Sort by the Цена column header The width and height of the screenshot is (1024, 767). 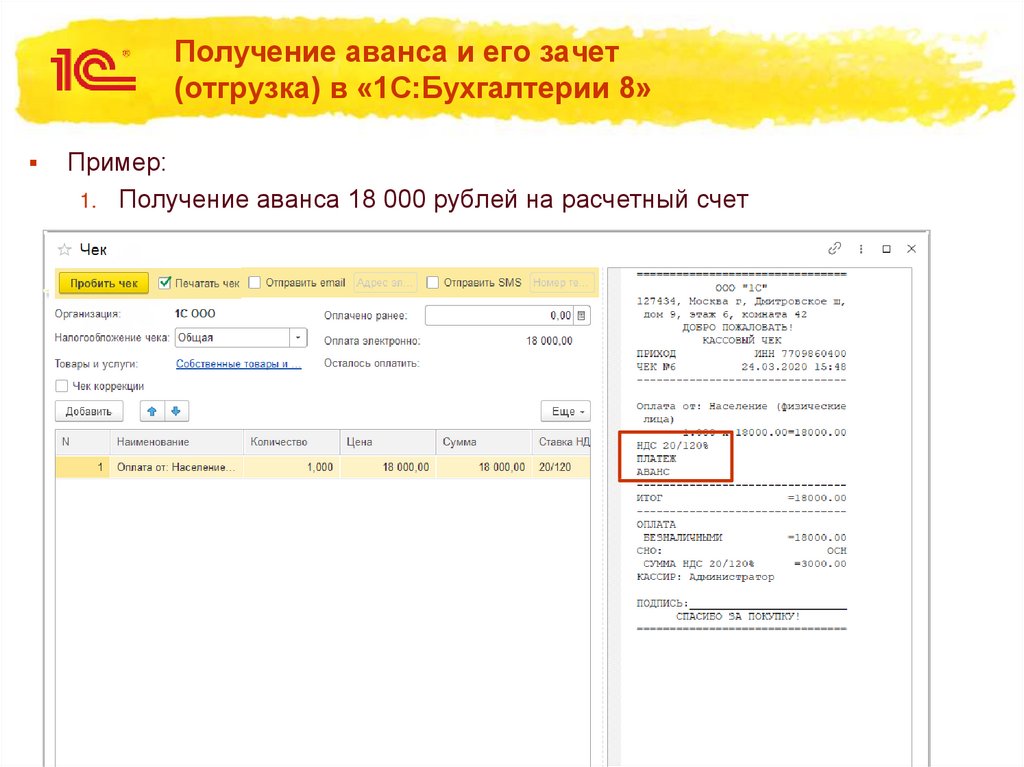(x=388, y=442)
